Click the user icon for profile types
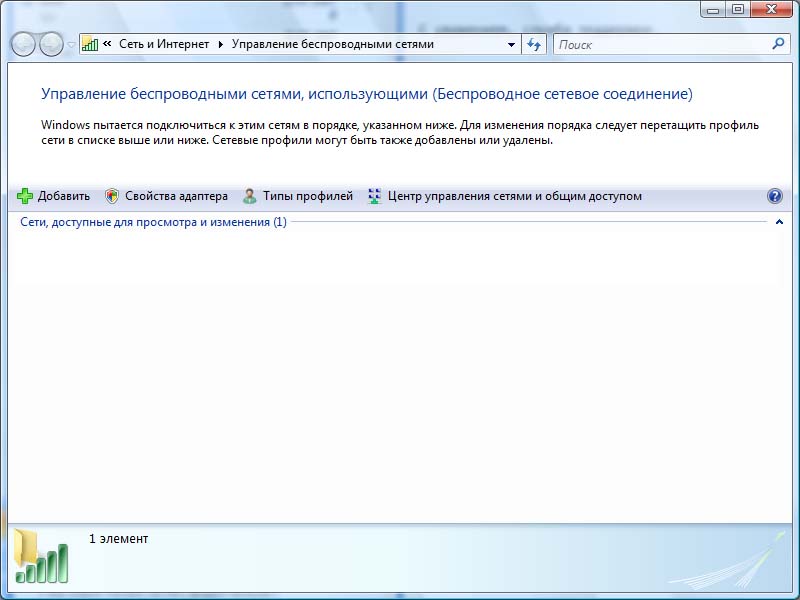The height and width of the screenshot is (600, 800). tap(249, 196)
